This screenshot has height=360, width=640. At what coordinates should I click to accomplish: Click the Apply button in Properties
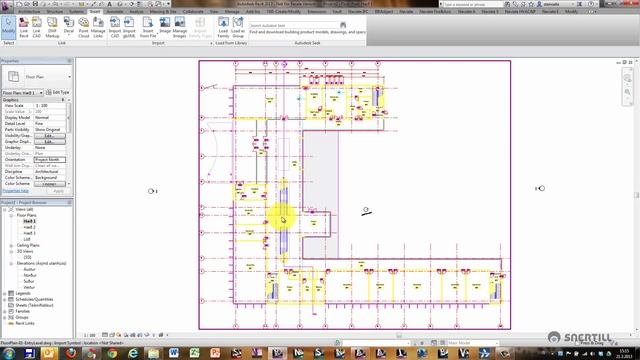pyautogui.click(x=58, y=191)
